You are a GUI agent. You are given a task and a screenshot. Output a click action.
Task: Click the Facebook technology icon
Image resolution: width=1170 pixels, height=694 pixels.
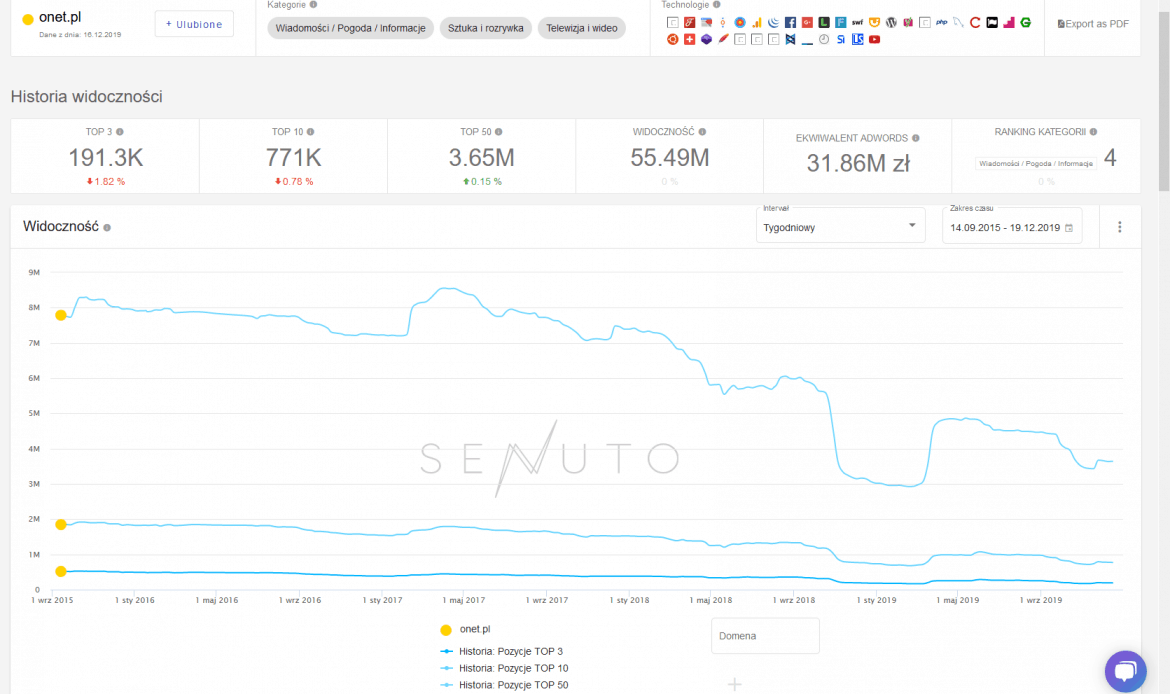(790, 22)
